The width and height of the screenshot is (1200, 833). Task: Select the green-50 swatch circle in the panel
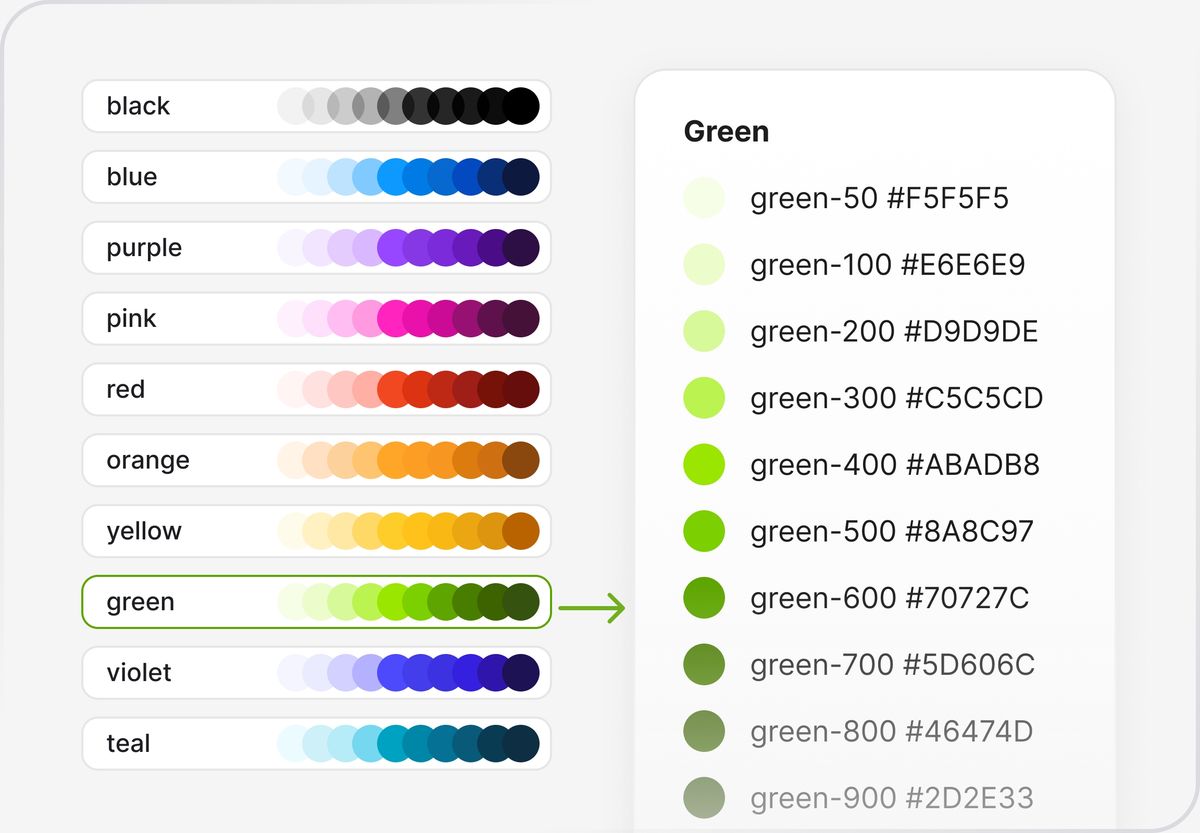pos(704,198)
